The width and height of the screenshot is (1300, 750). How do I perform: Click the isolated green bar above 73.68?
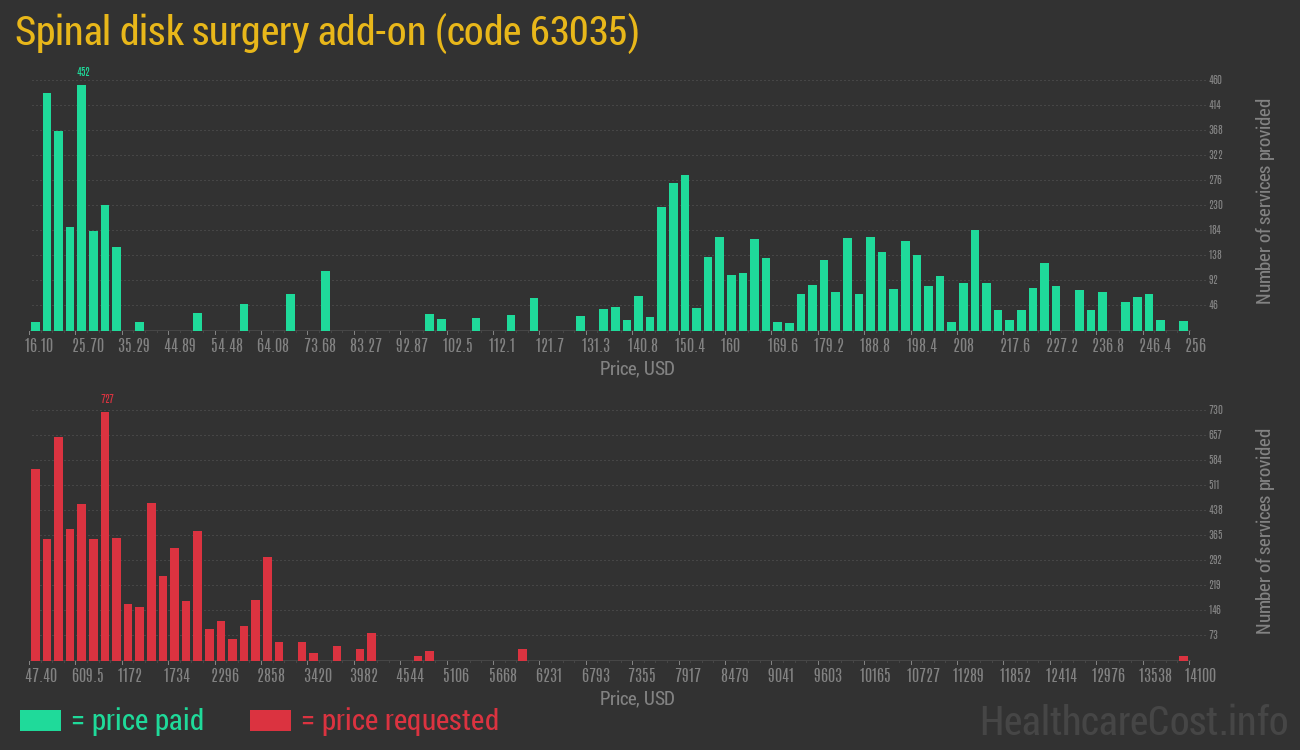pyautogui.click(x=325, y=300)
